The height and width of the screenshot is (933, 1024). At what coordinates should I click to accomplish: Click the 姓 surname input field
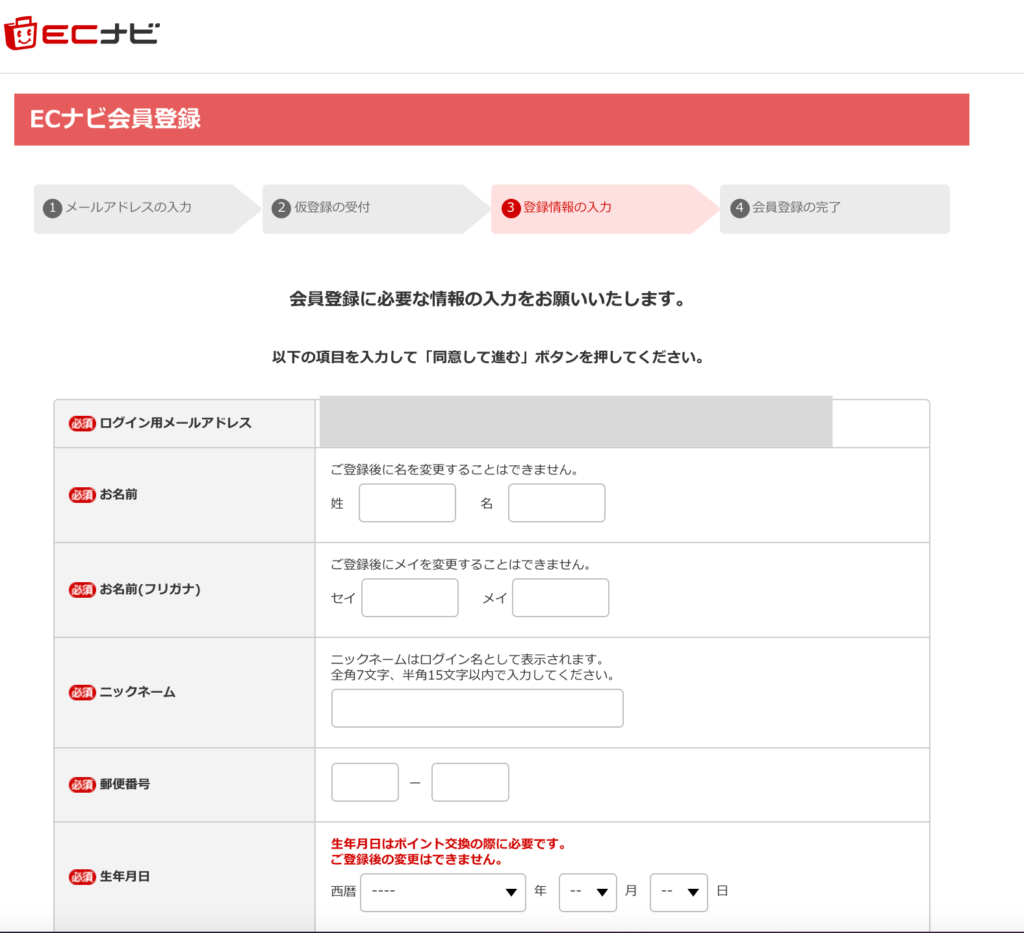point(407,503)
